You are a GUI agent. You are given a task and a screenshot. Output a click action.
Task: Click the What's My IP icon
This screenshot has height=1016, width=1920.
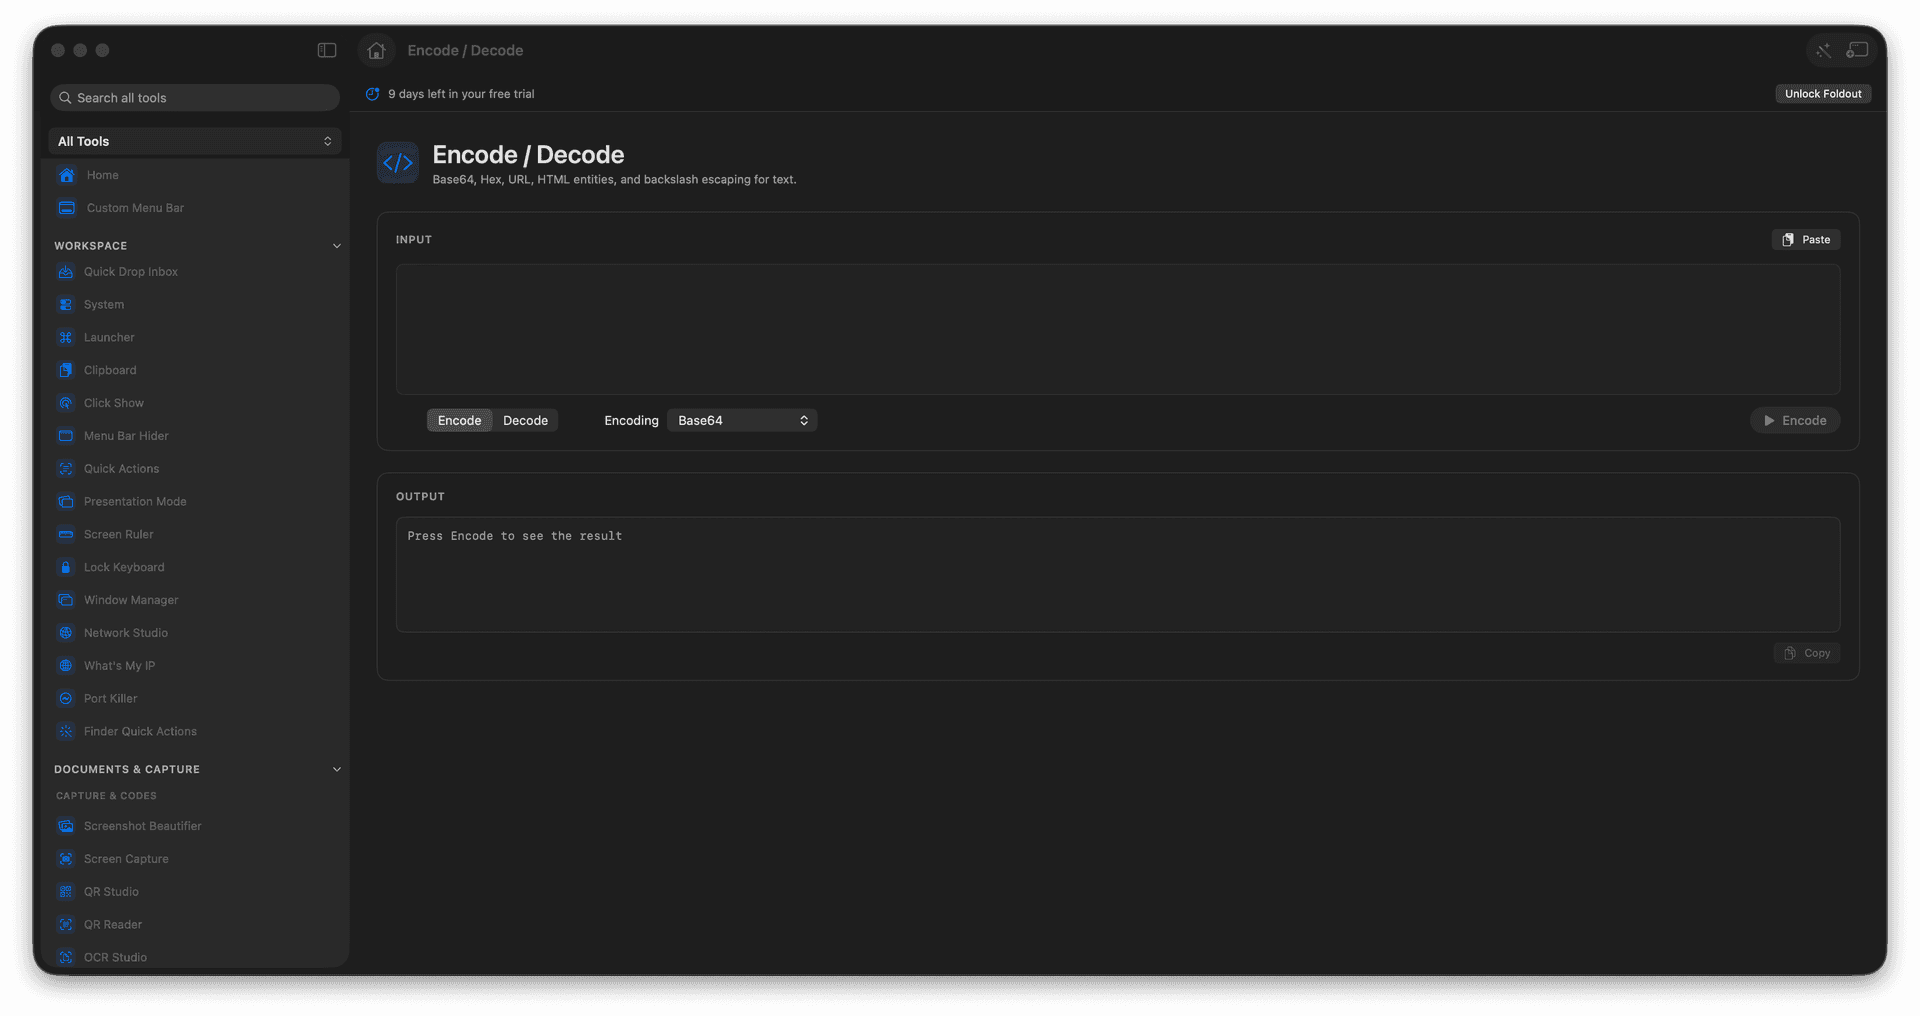coord(66,666)
